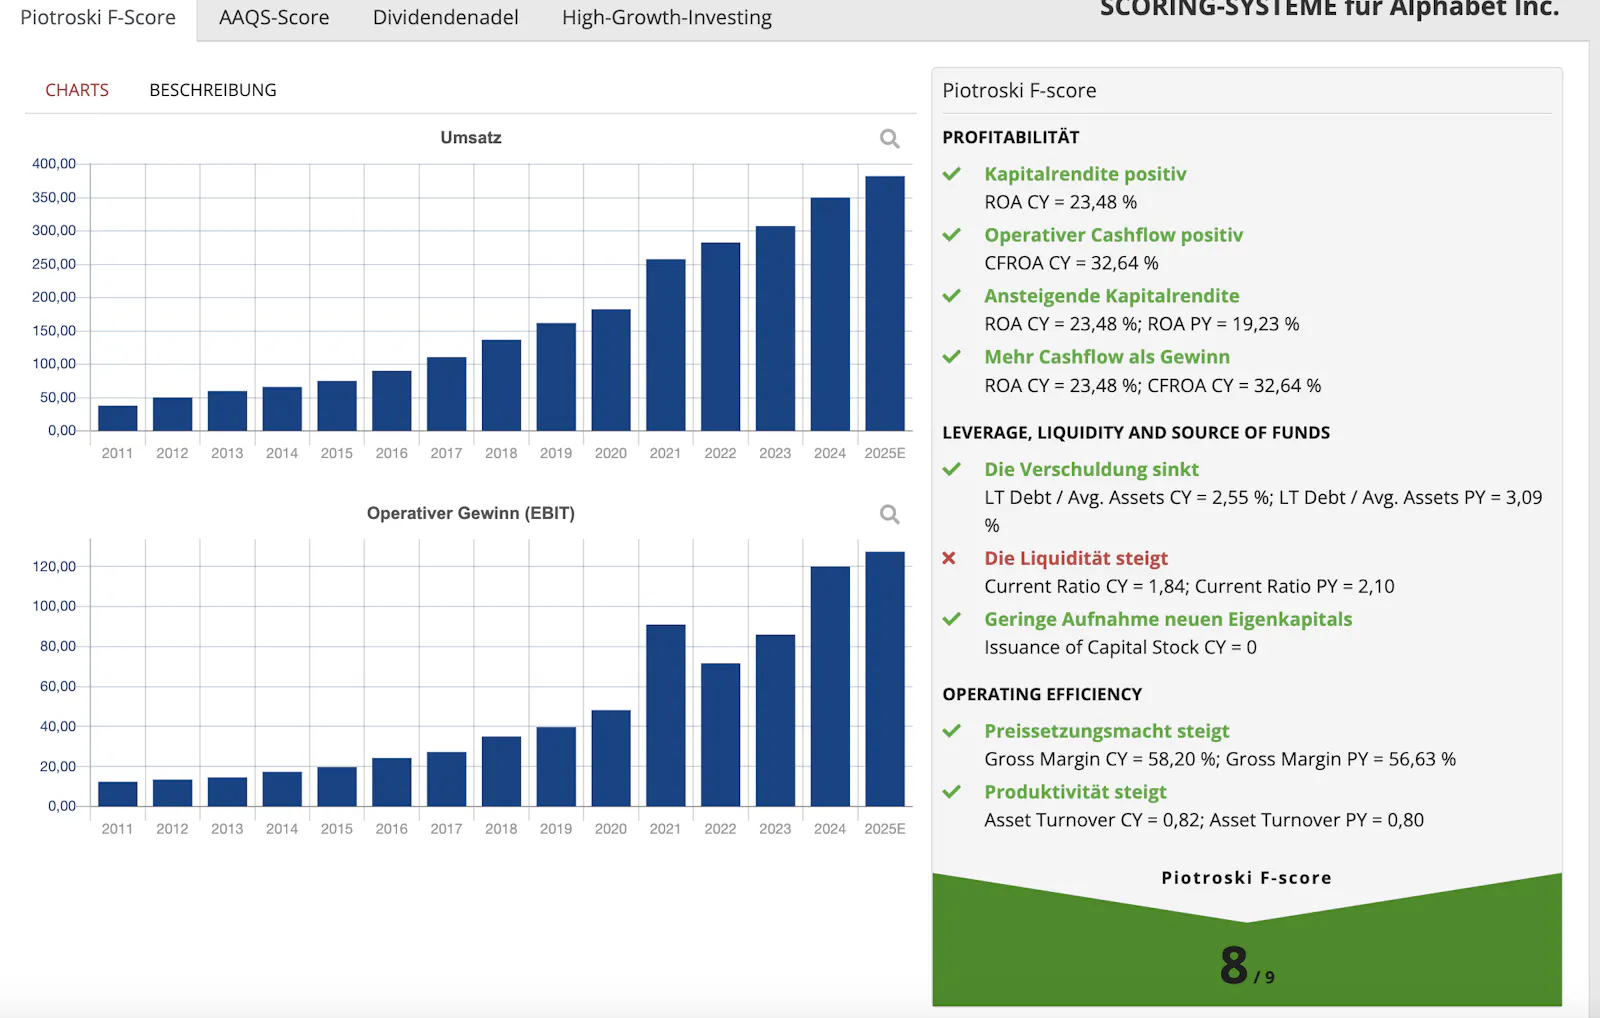
Task: Click the text ROA CY = 23,48 %
Action: (x=1061, y=202)
